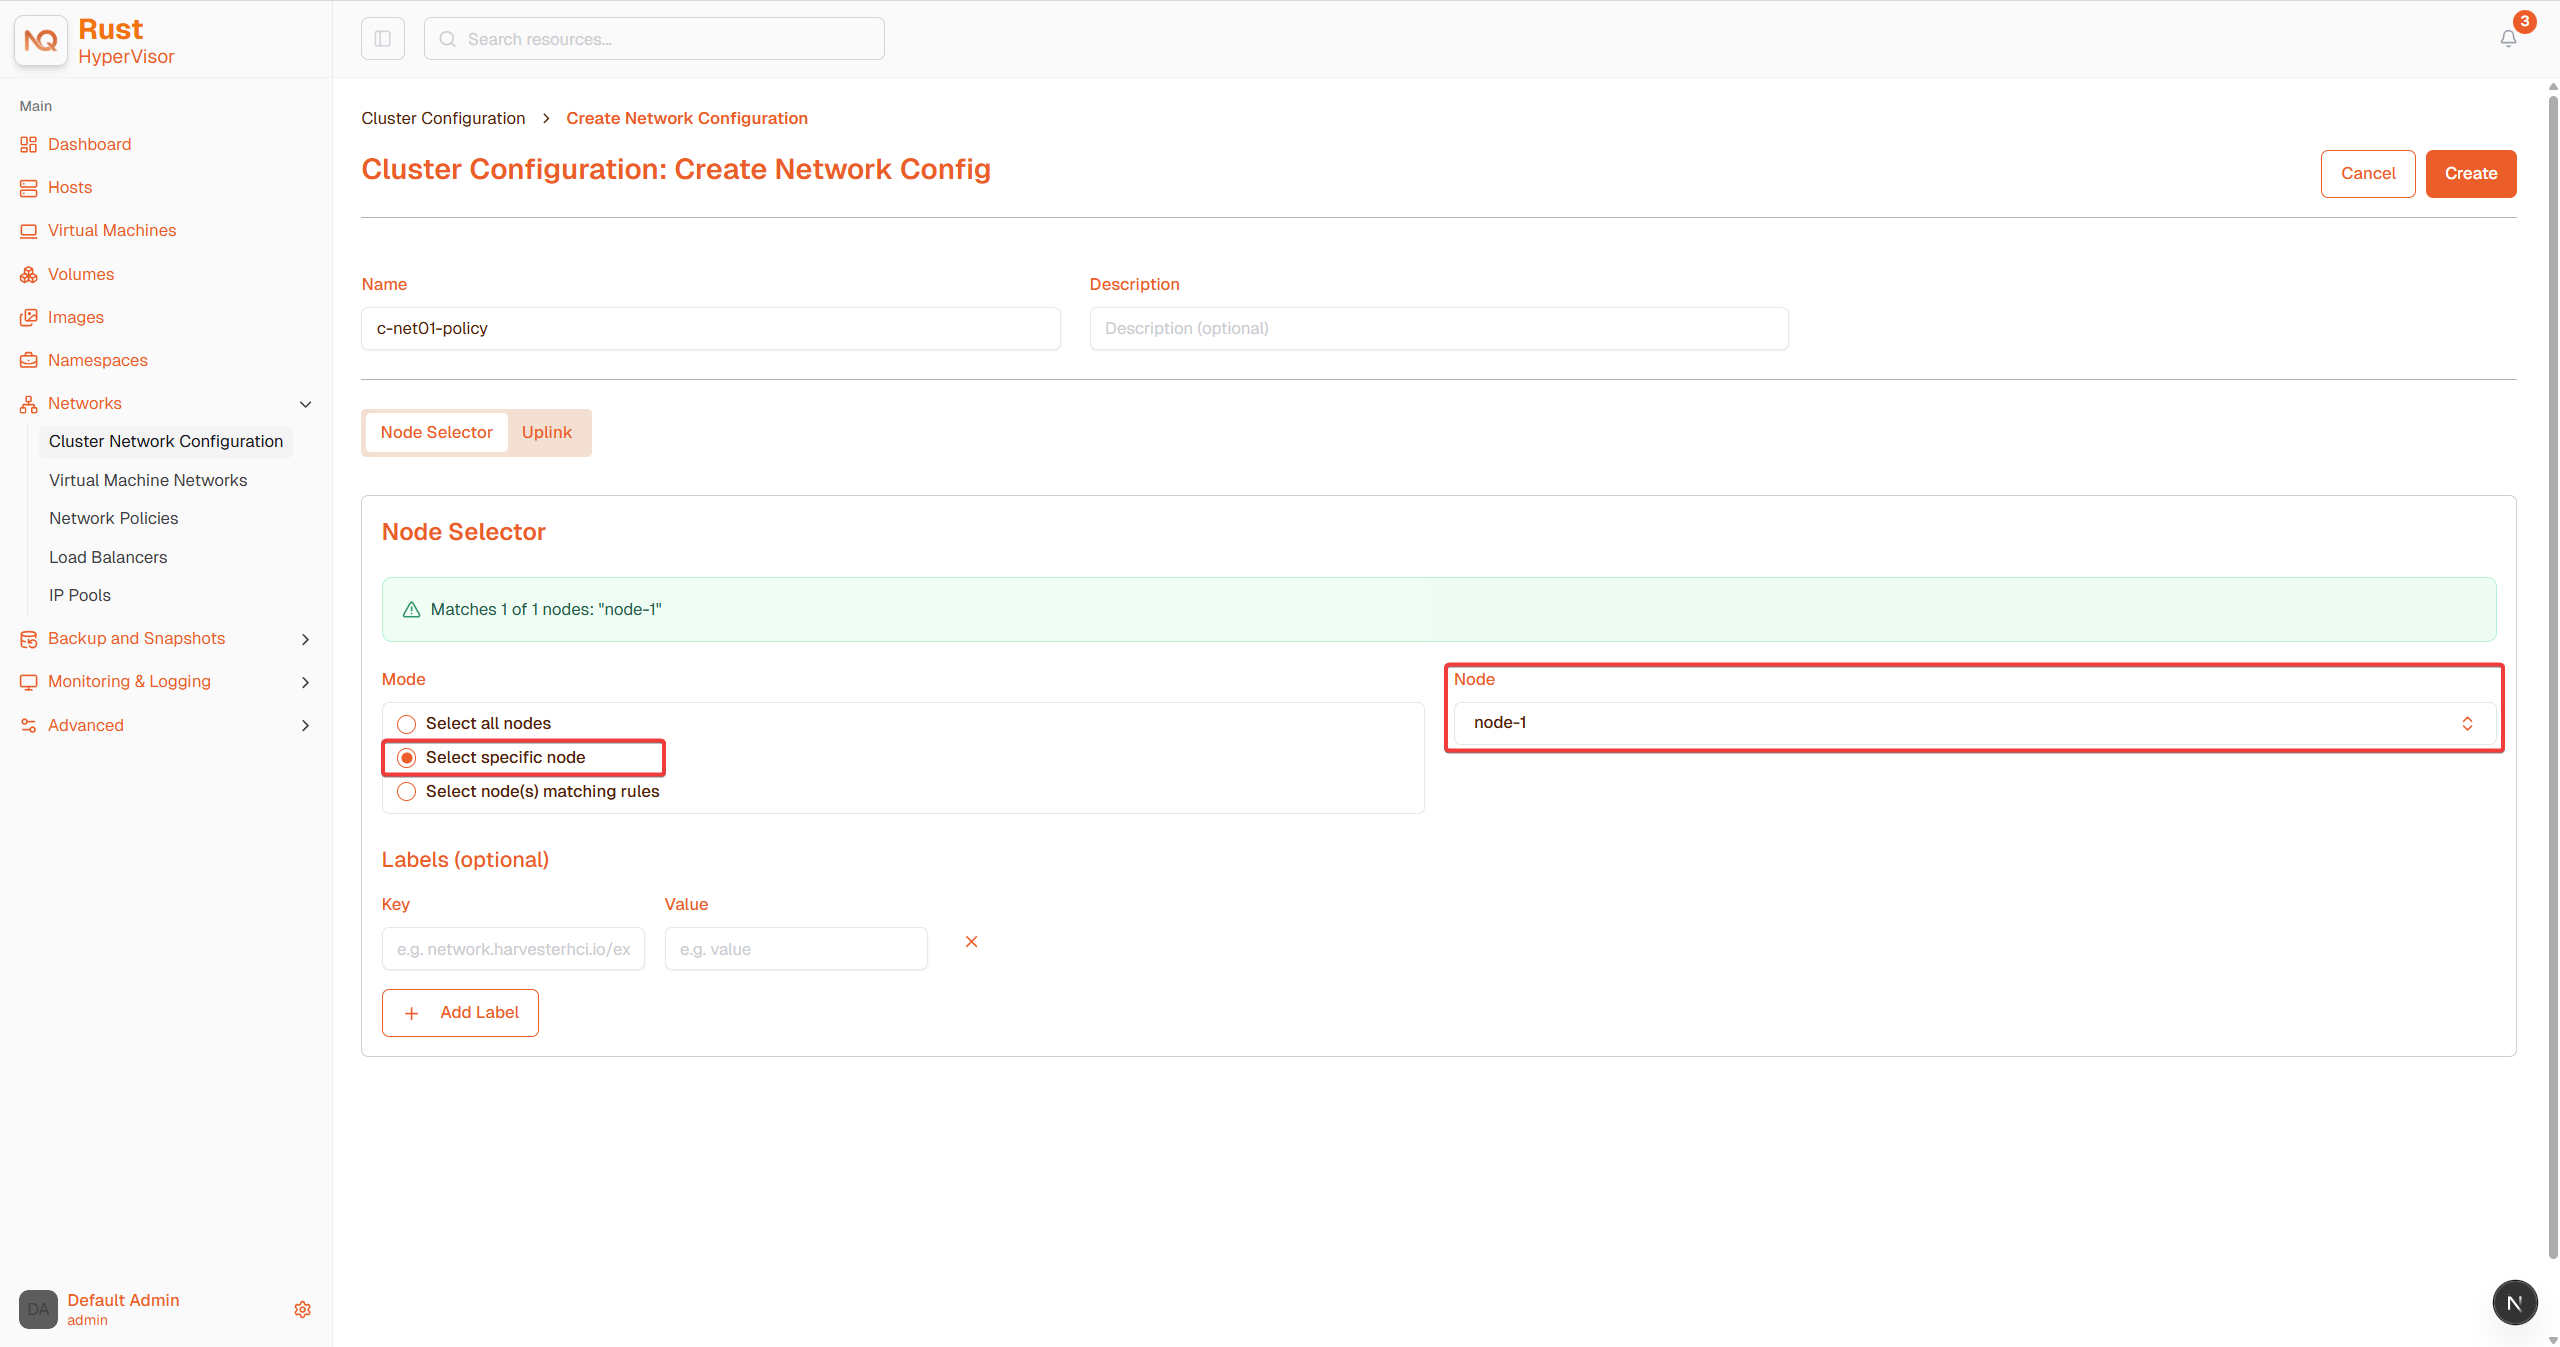Click the Networks topology icon
This screenshot has width=2560, height=1347.
tap(28, 404)
